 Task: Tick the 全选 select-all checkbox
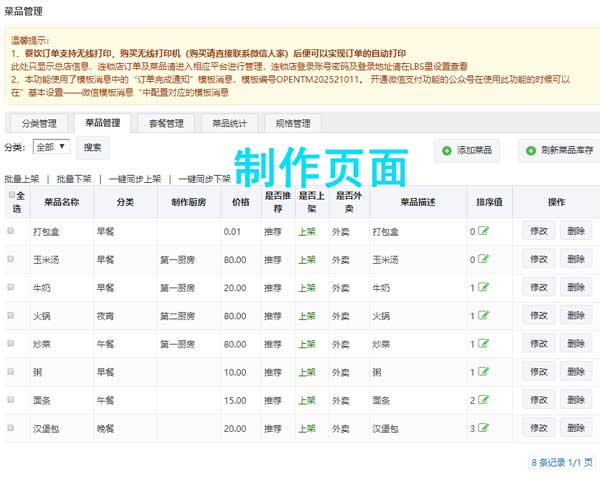point(12,195)
